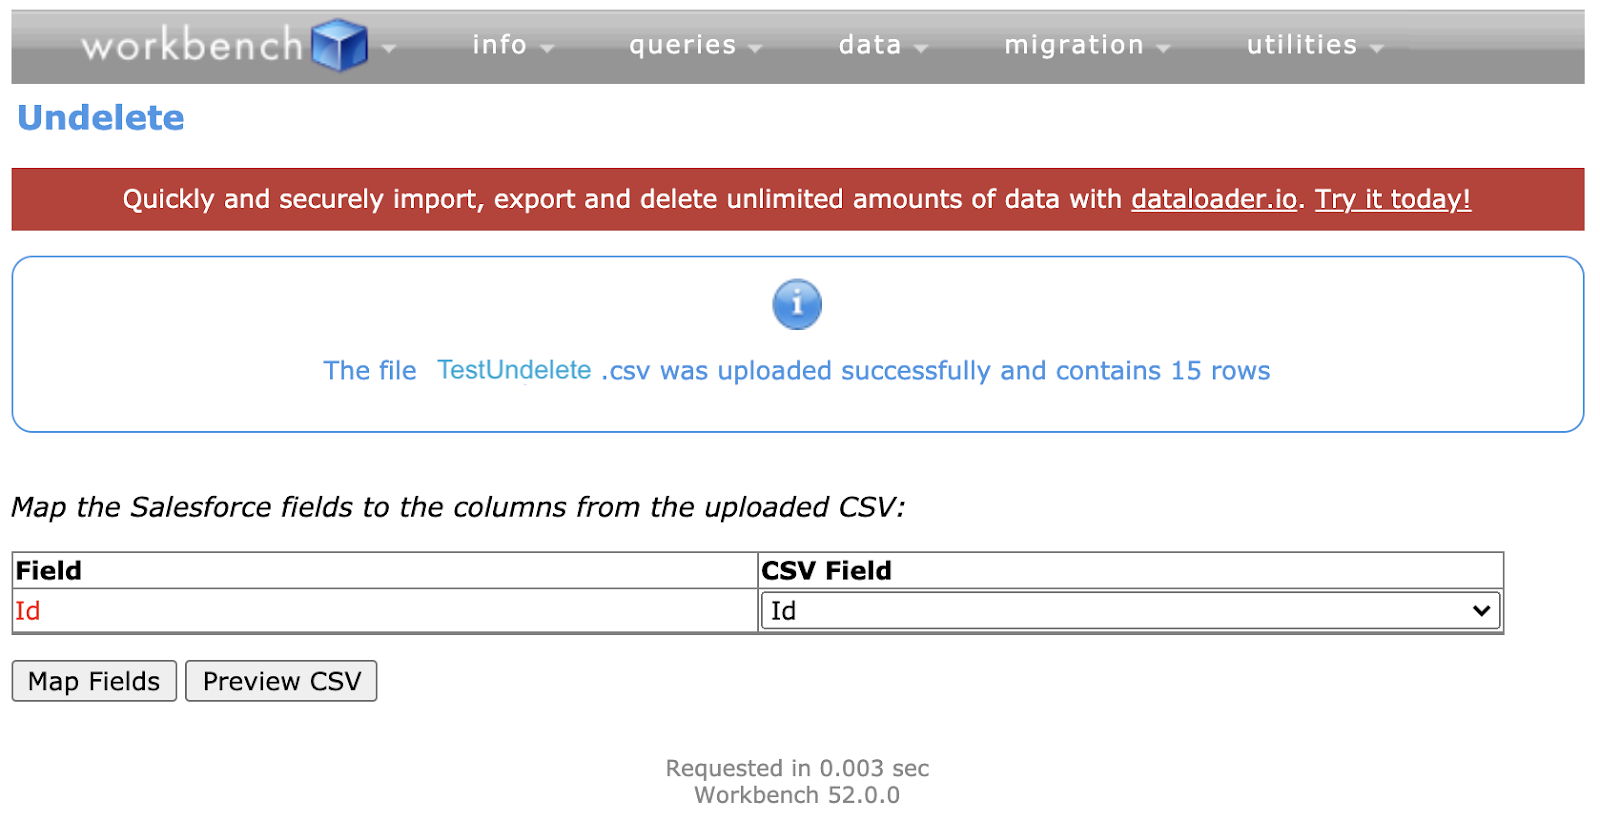The height and width of the screenshot is (822, 1600).
Task: Open the queries menu
Action: click(695, 45)
